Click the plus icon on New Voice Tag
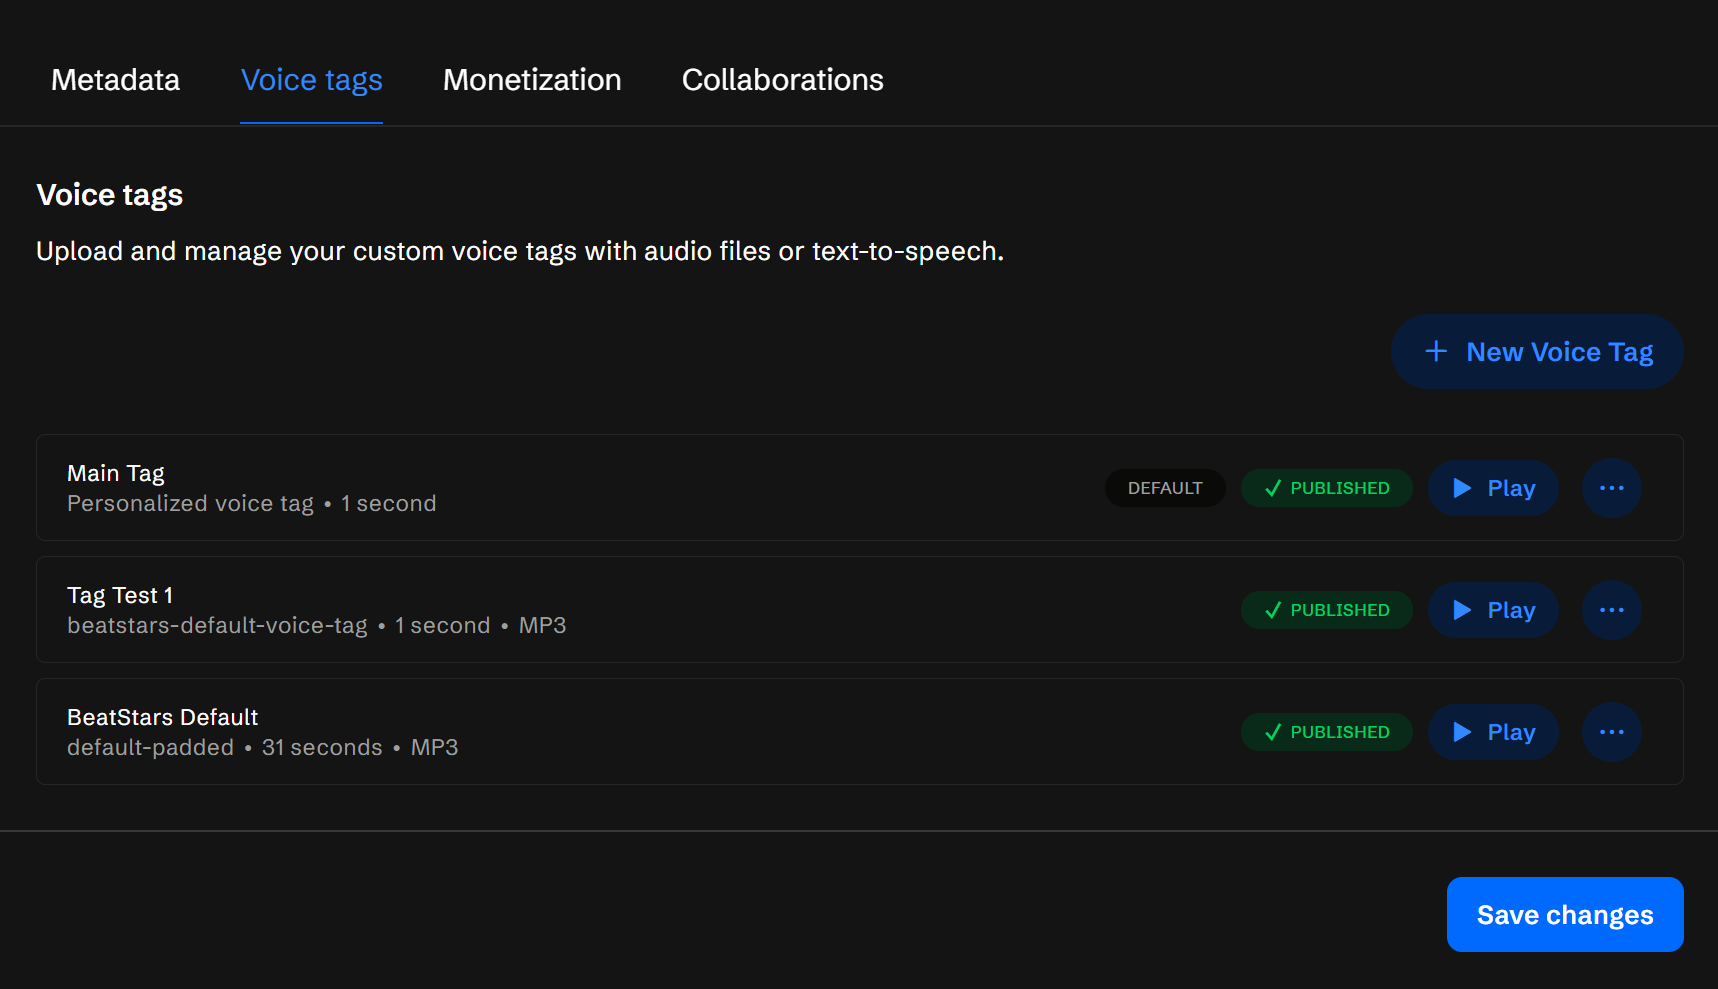 [1436, 352]
